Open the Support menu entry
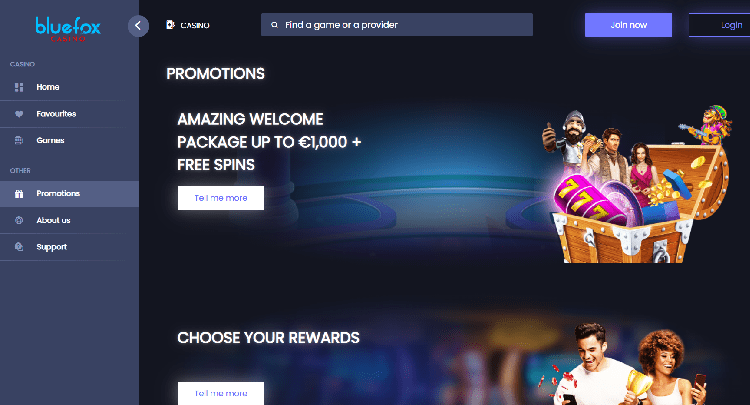 click(69, 247)
